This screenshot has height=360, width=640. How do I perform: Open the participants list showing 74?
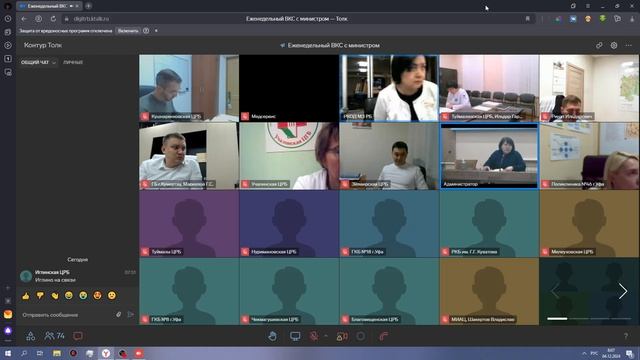[55, 336]
